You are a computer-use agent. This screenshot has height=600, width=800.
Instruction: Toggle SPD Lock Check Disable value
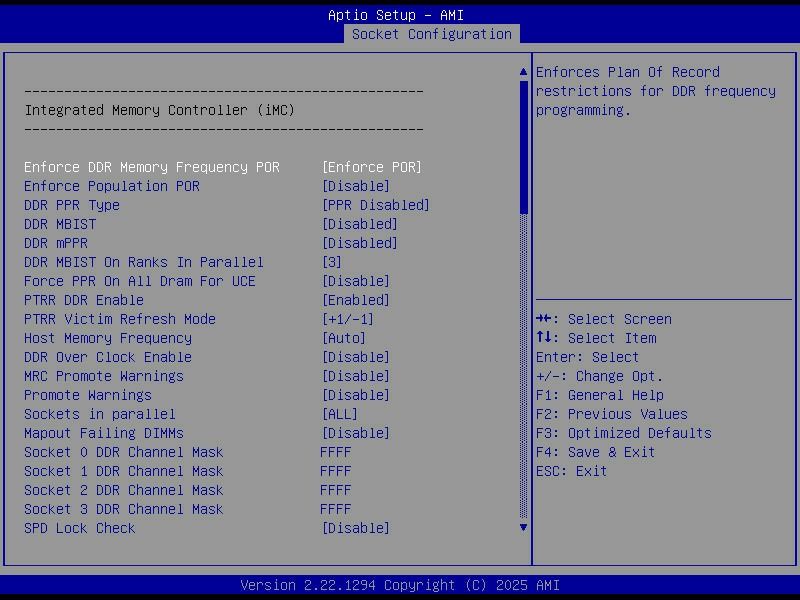coord(356,528)
